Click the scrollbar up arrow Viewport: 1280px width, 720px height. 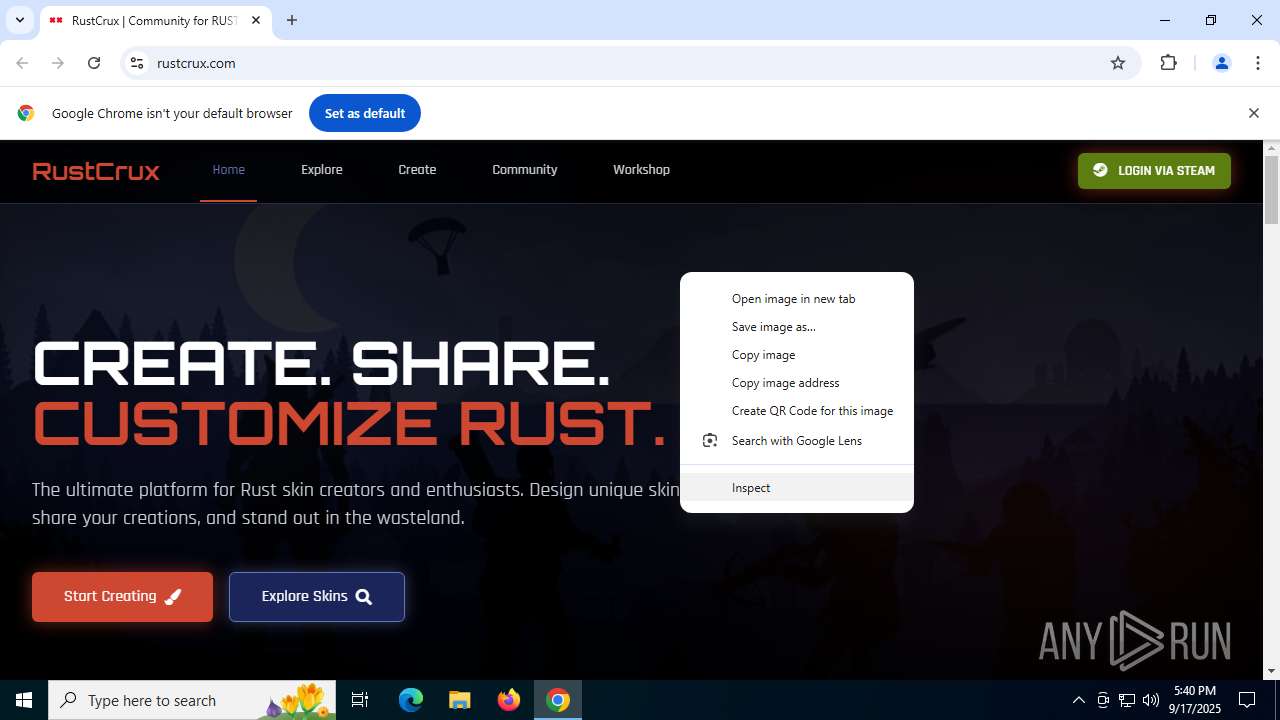click(1272, 148)
